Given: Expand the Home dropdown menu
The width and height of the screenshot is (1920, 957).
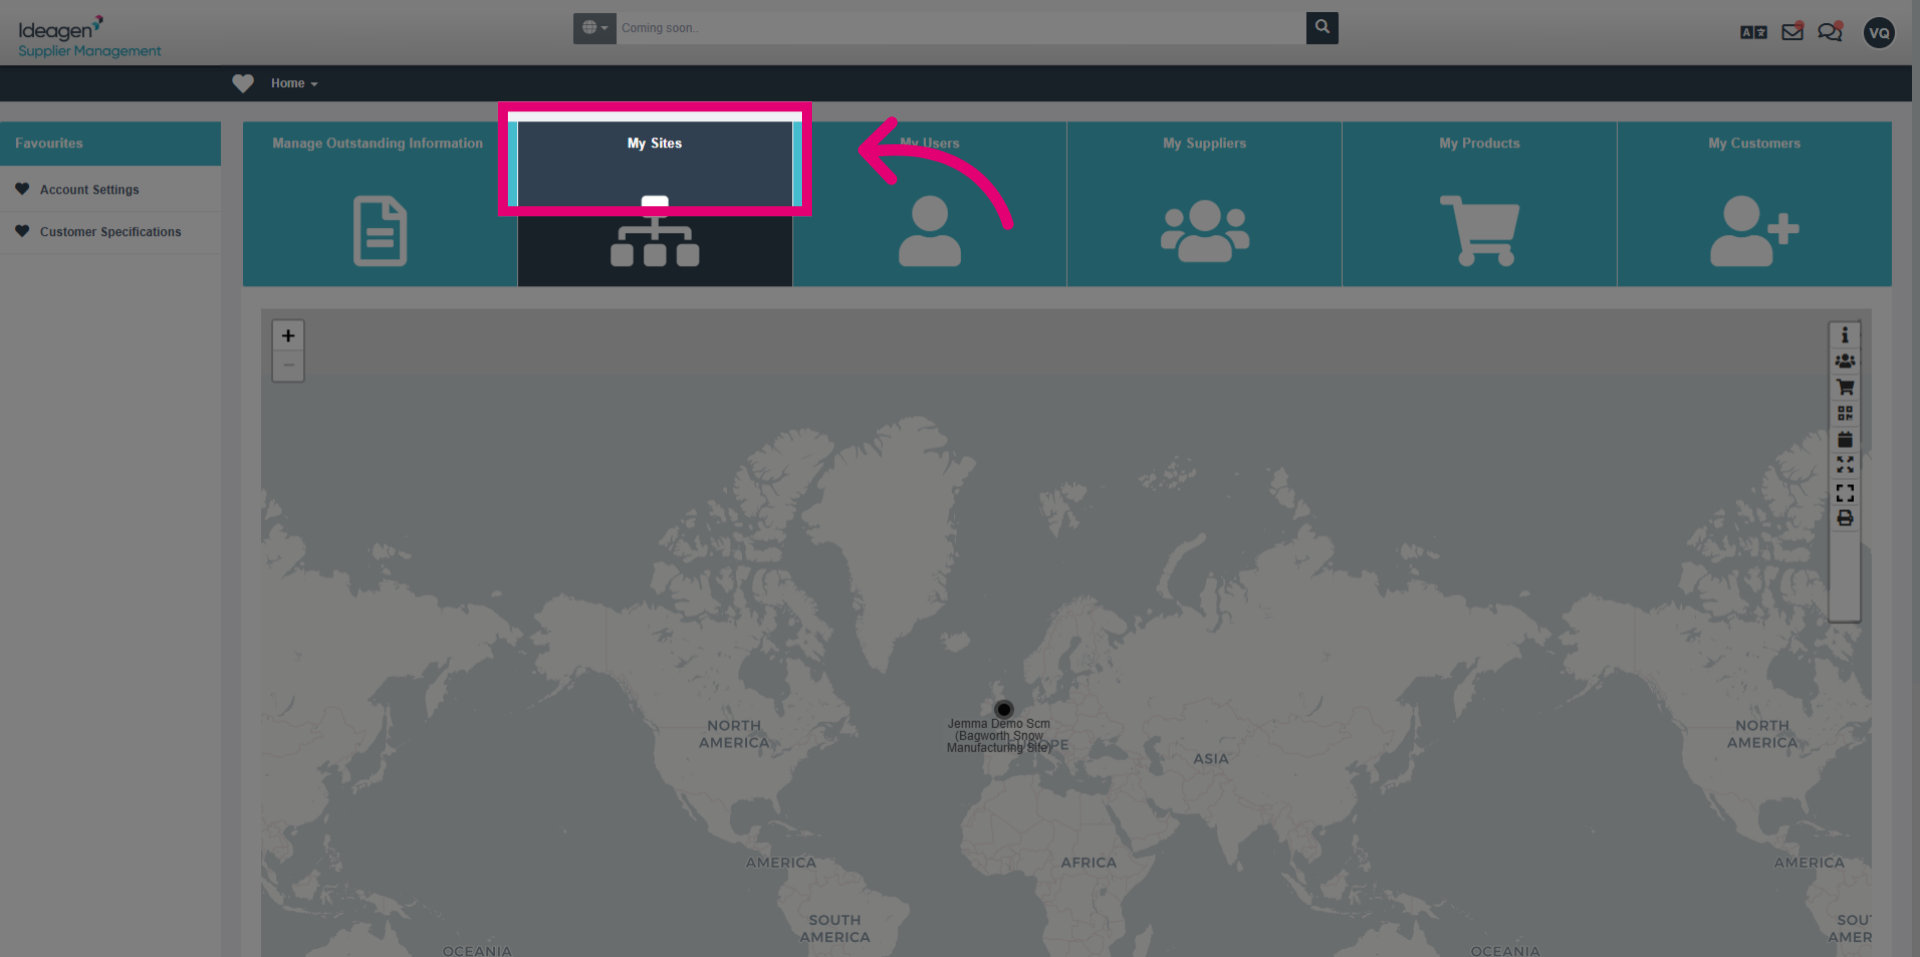Looking at the screenshot, I should click(294, 83).
